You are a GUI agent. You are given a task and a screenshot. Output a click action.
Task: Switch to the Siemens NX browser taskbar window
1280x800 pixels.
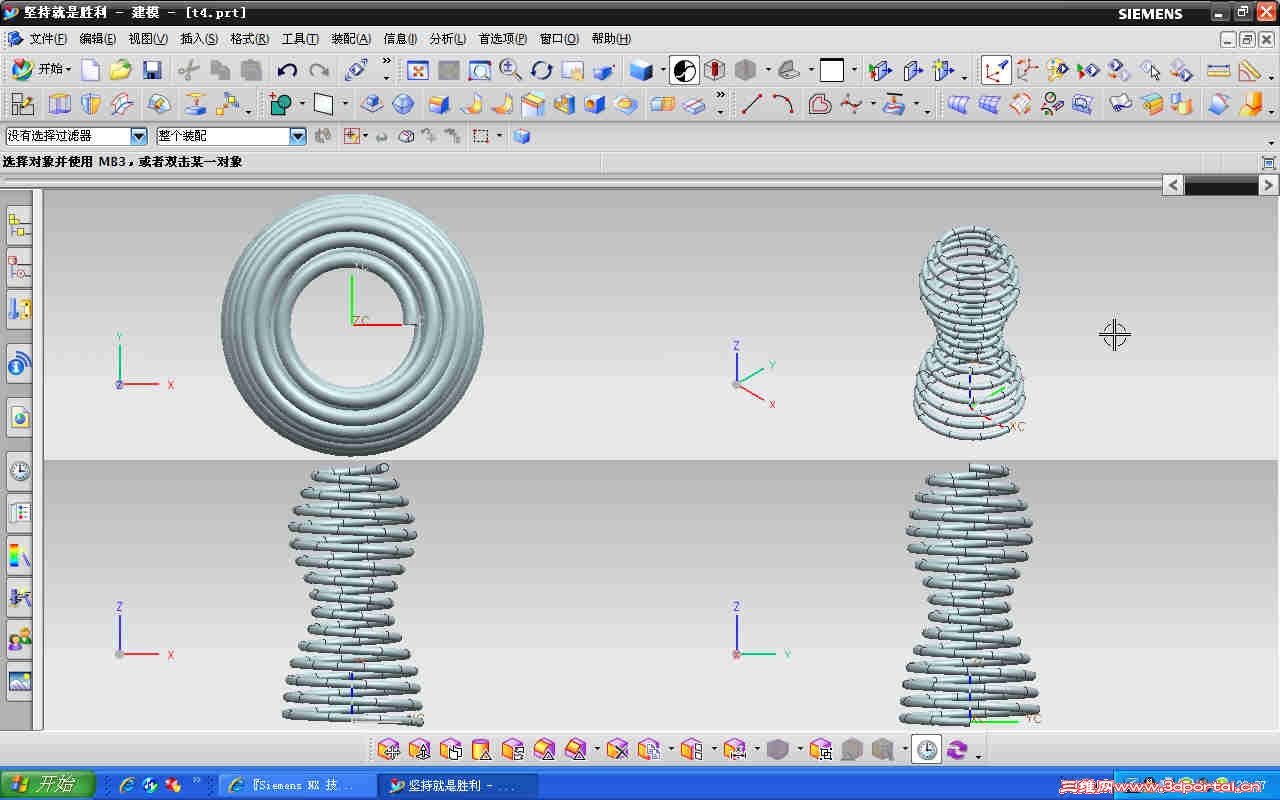coord(297,785)
